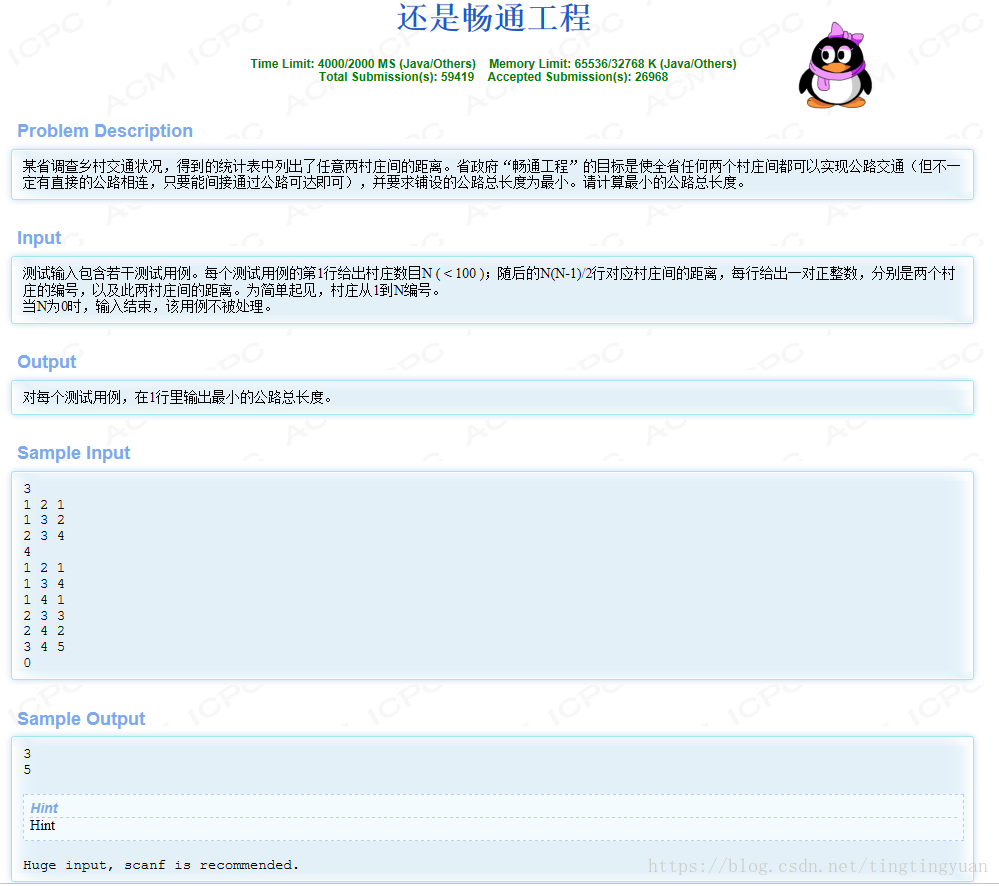Click sample input line '1 3 2'
This screenshot has width=999, height=886.
[44, 520]
